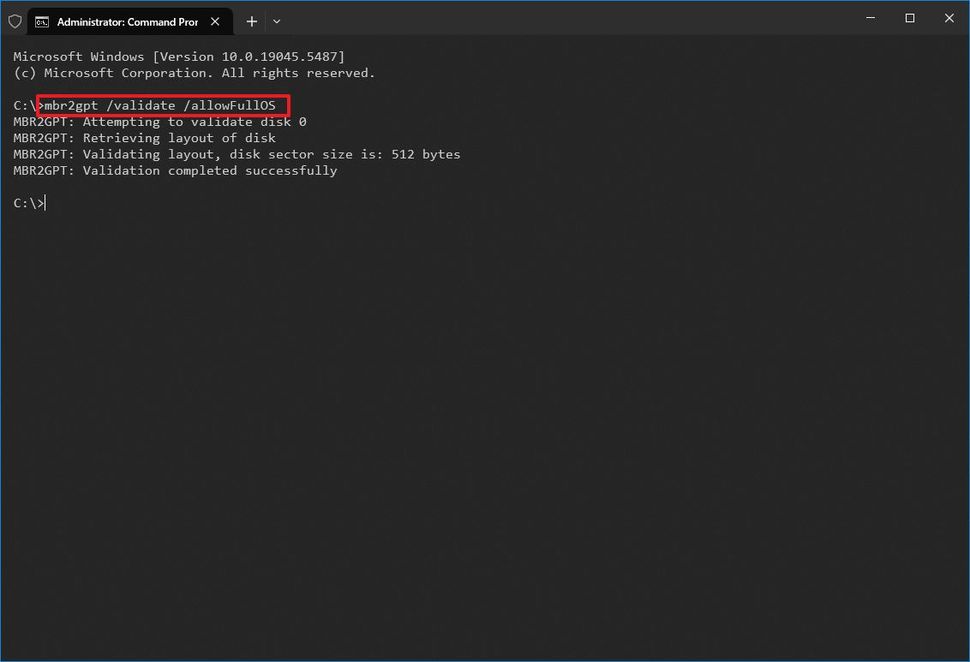Click the admin shield icon in the title bar
This screenshot has height=662, width=970.
15,20
